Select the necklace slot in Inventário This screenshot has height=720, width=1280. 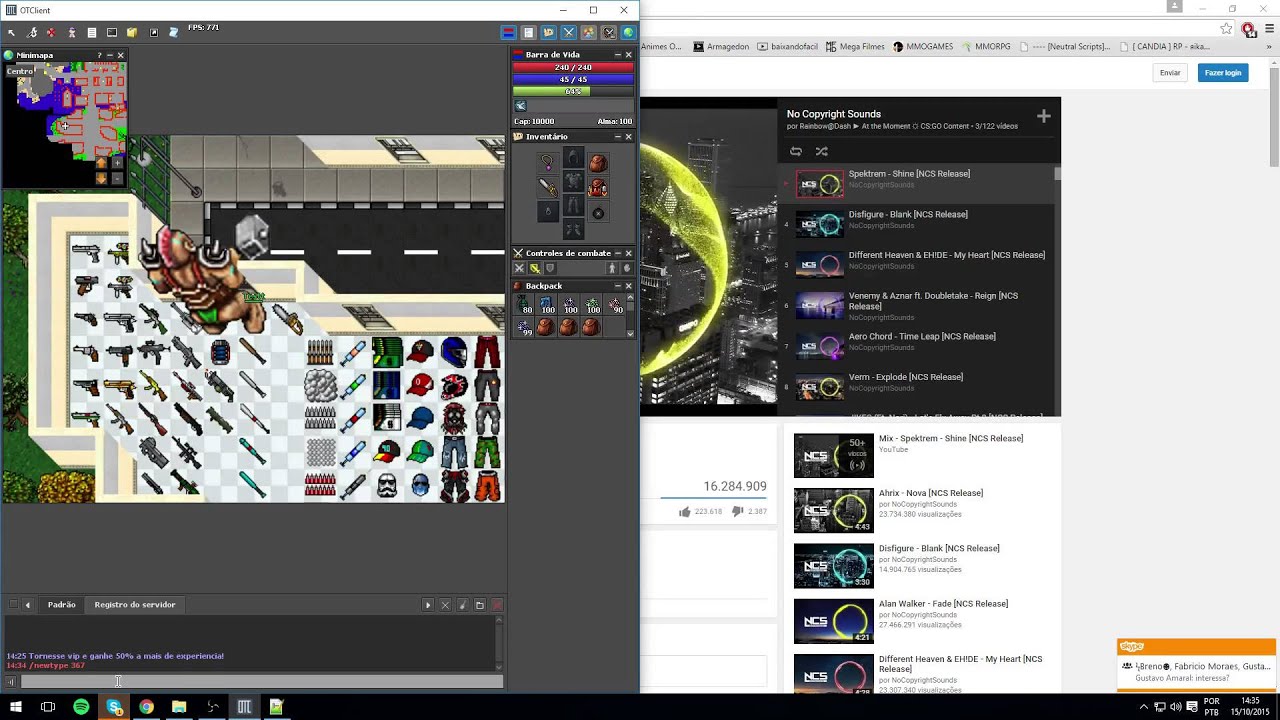point(548,161)
